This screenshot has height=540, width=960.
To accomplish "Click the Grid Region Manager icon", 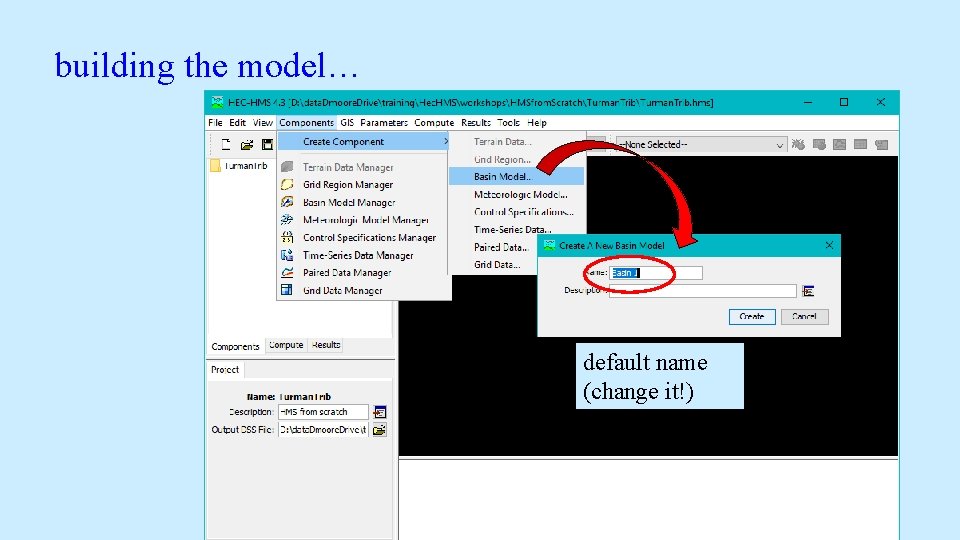I will coord(287,184).
